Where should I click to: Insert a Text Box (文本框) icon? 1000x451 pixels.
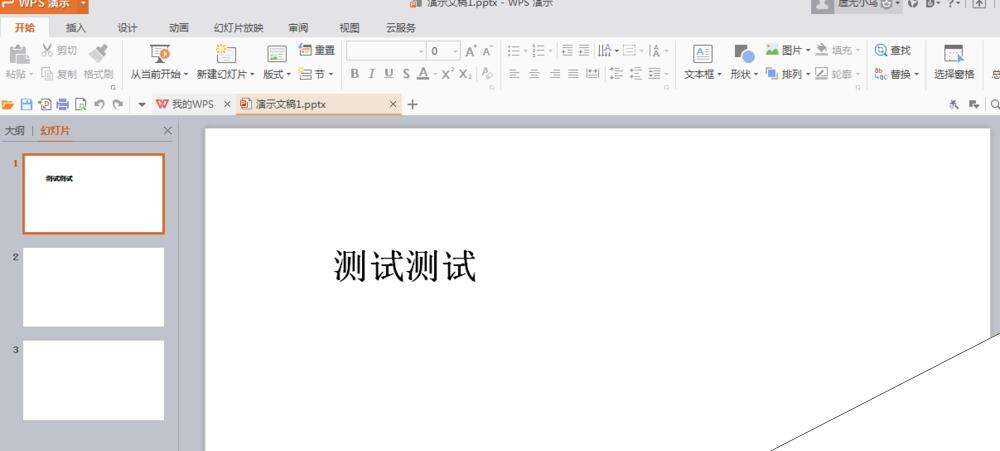pos(702,54)
